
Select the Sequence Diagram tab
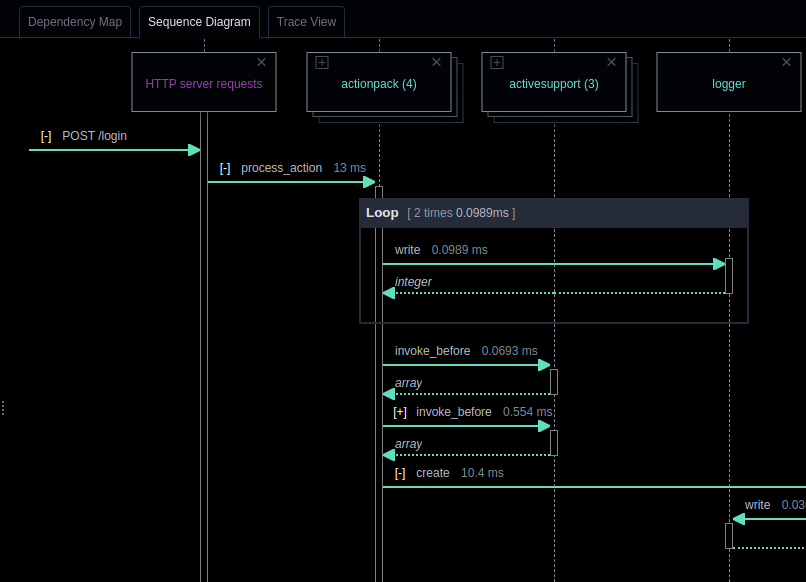(x=199, y=22)
